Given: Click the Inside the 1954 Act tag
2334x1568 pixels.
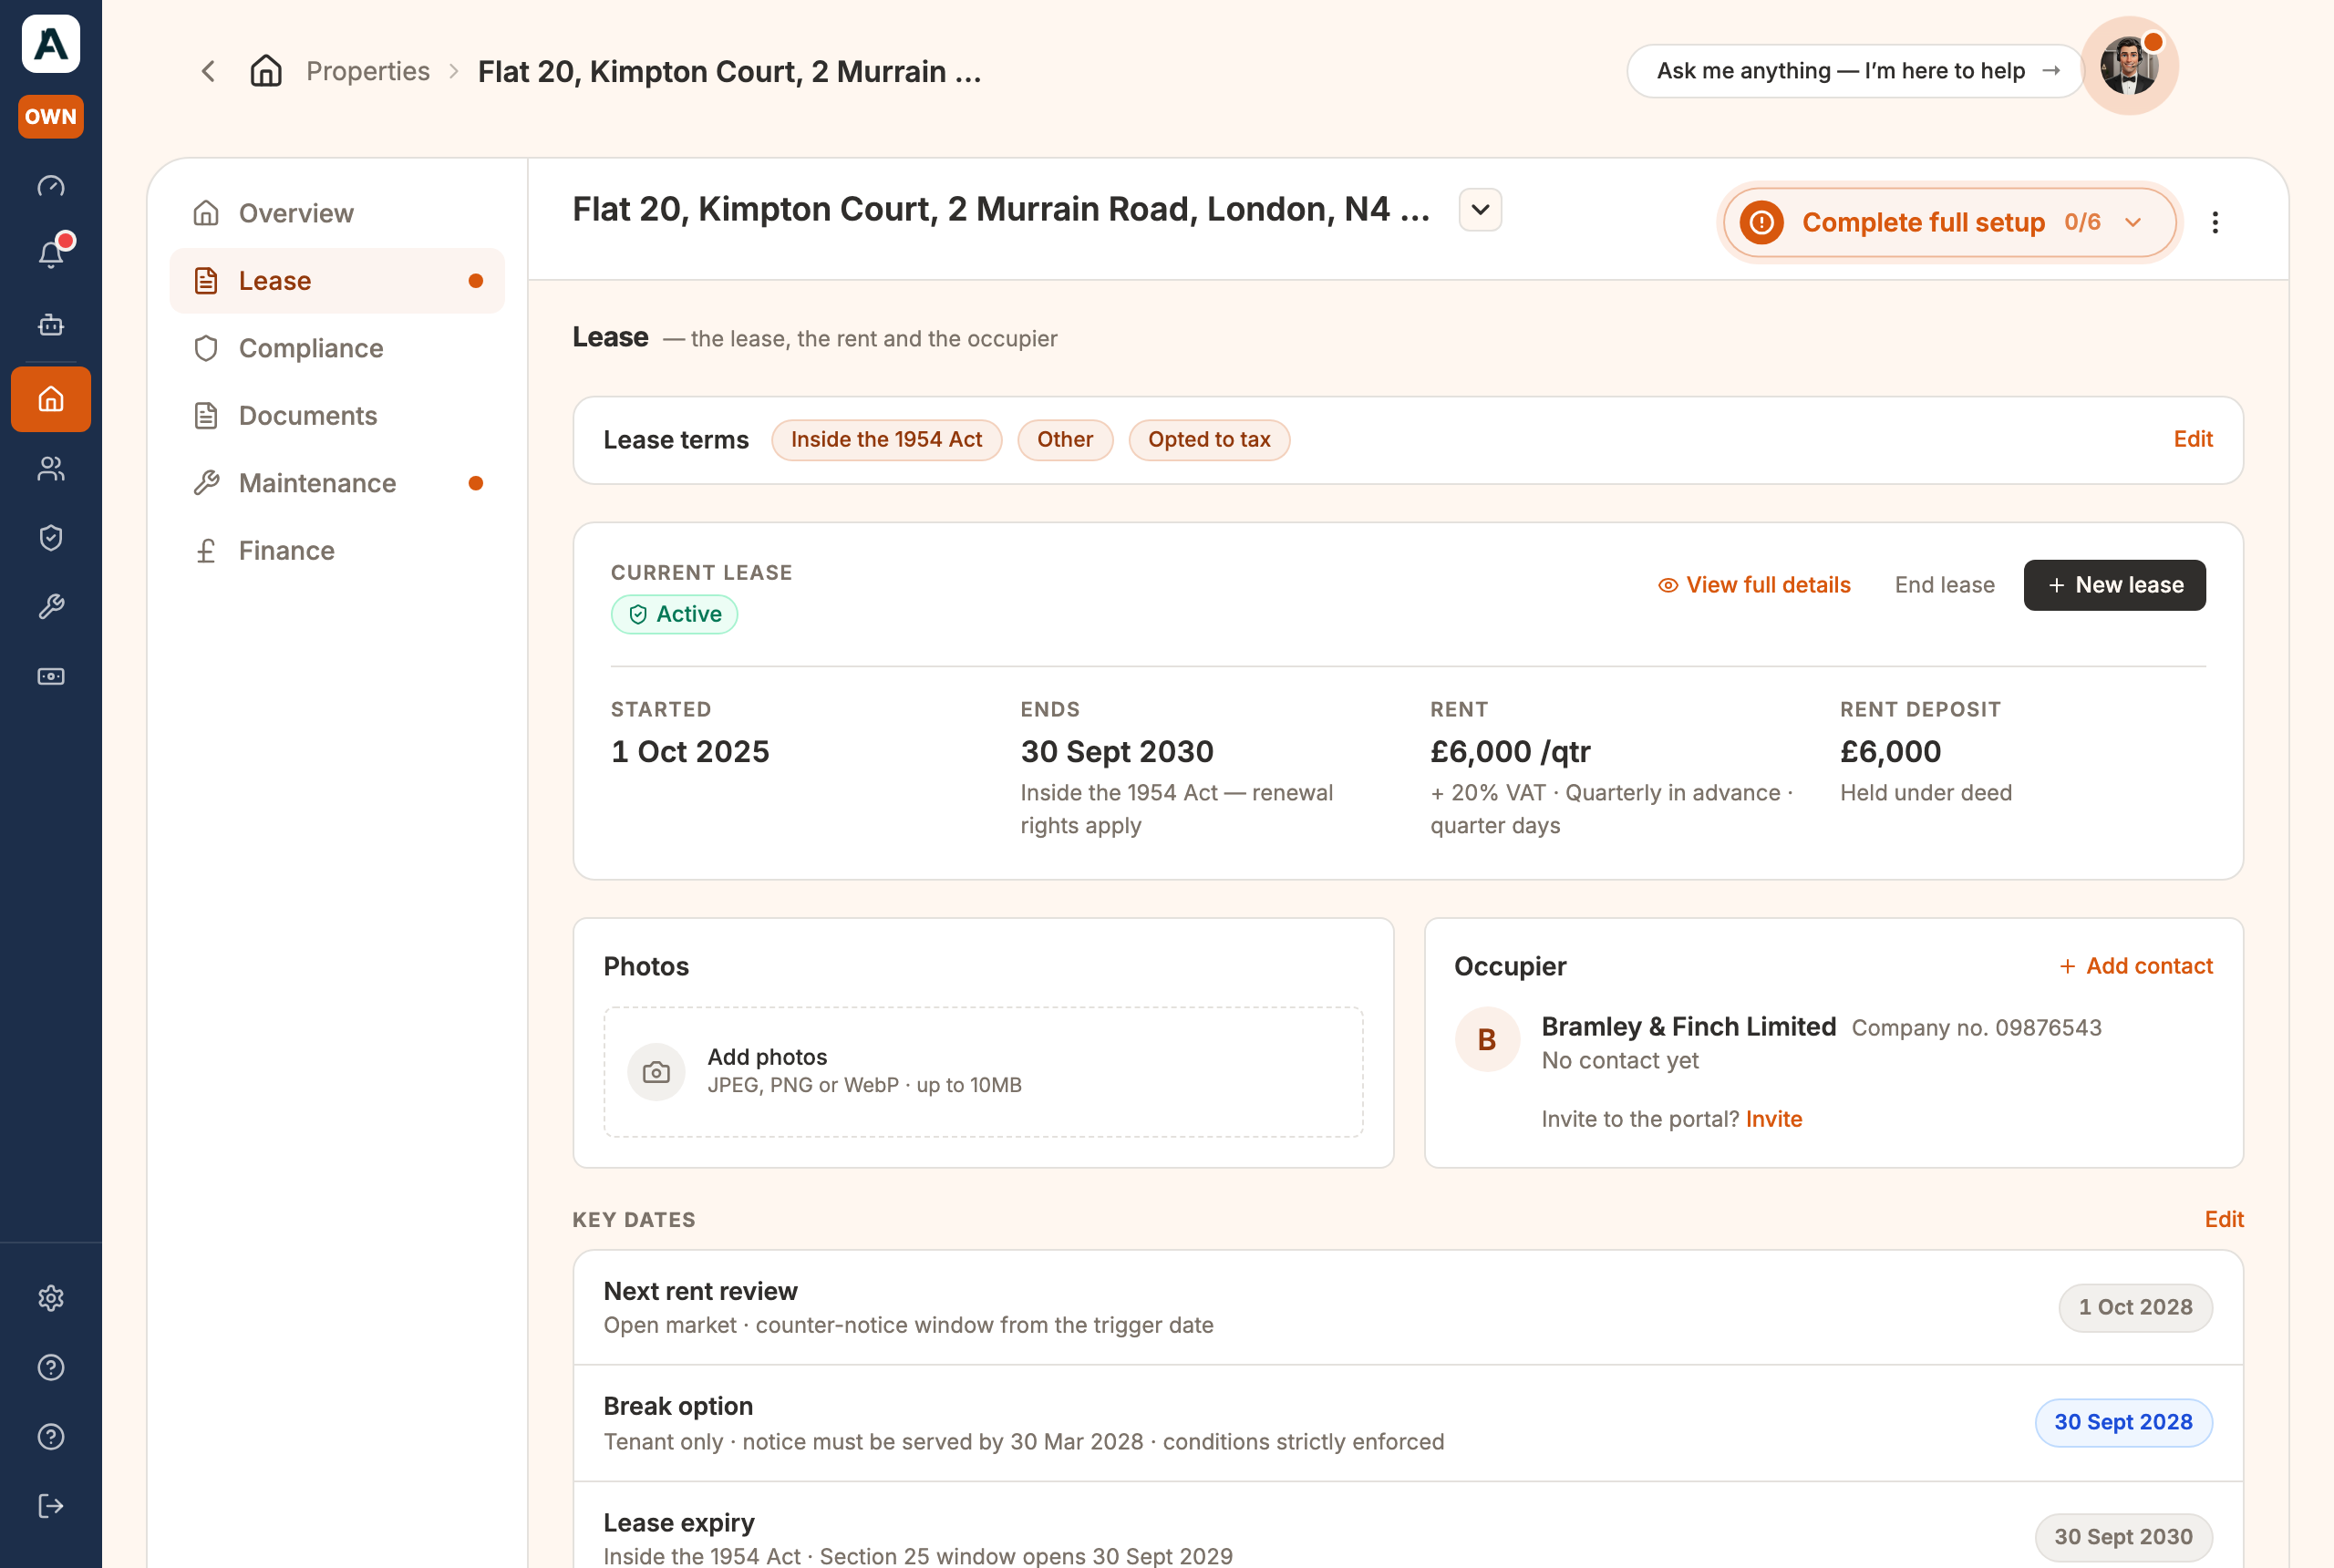Looking at the screenshot, I should click(x=886, y=440).
